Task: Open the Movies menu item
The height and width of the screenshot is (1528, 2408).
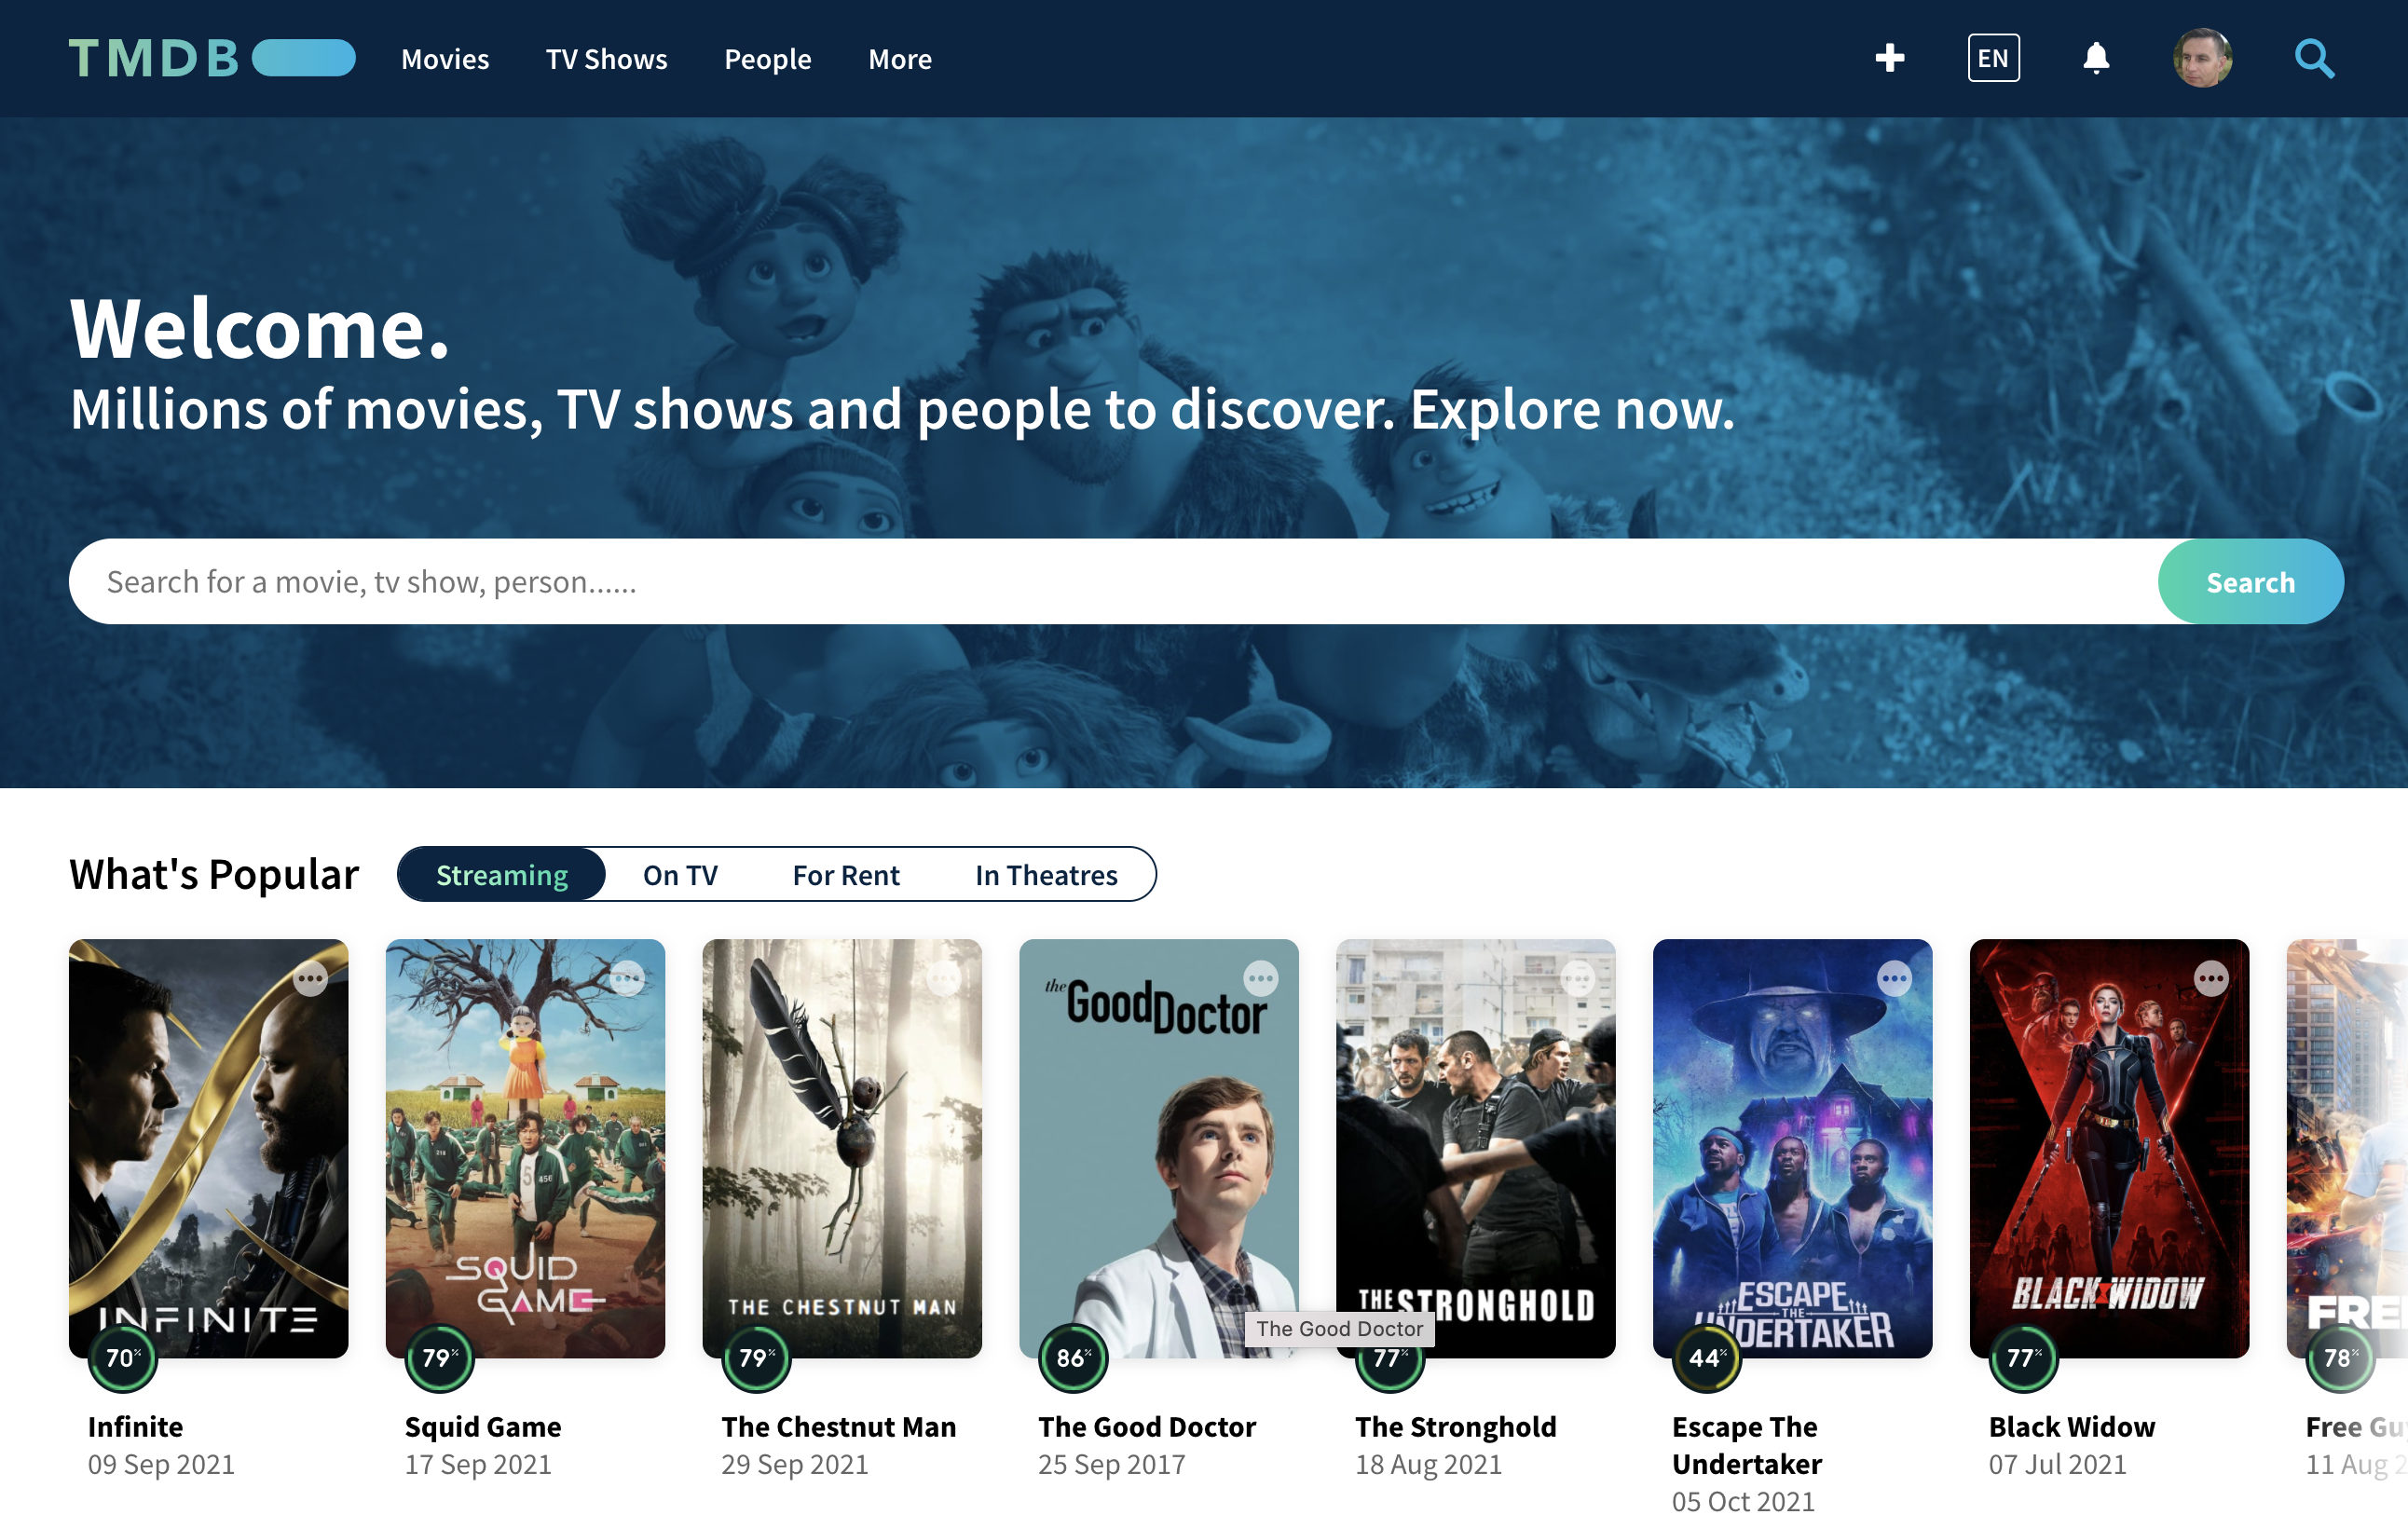Action: (444, 58)
